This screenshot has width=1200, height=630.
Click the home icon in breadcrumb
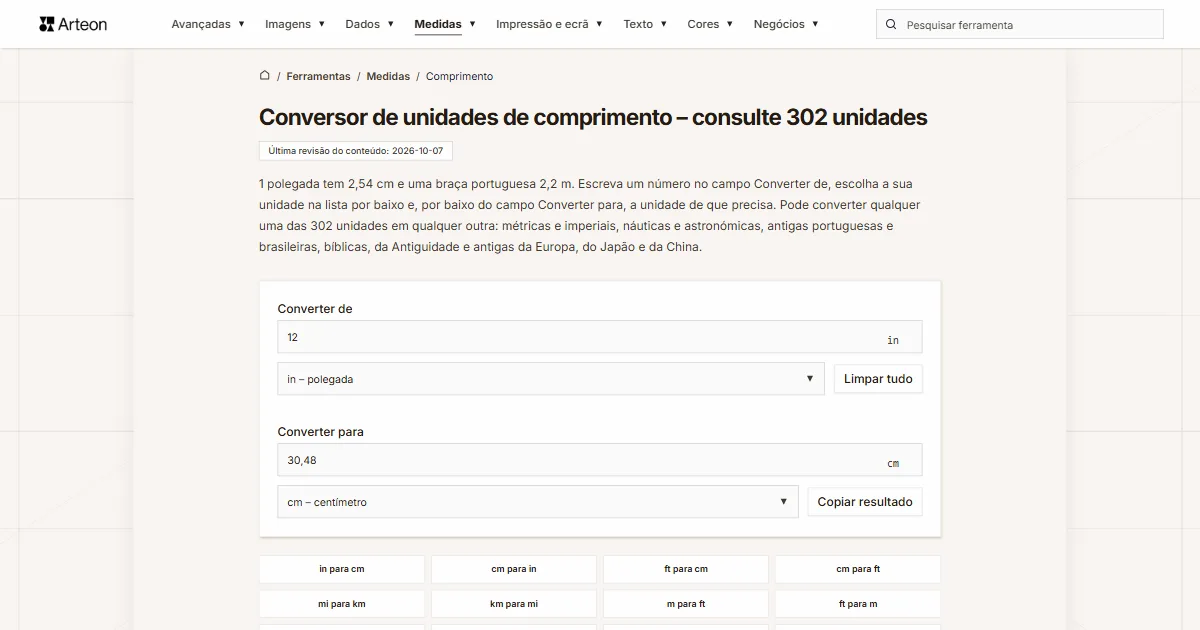(x=265, y=76)
